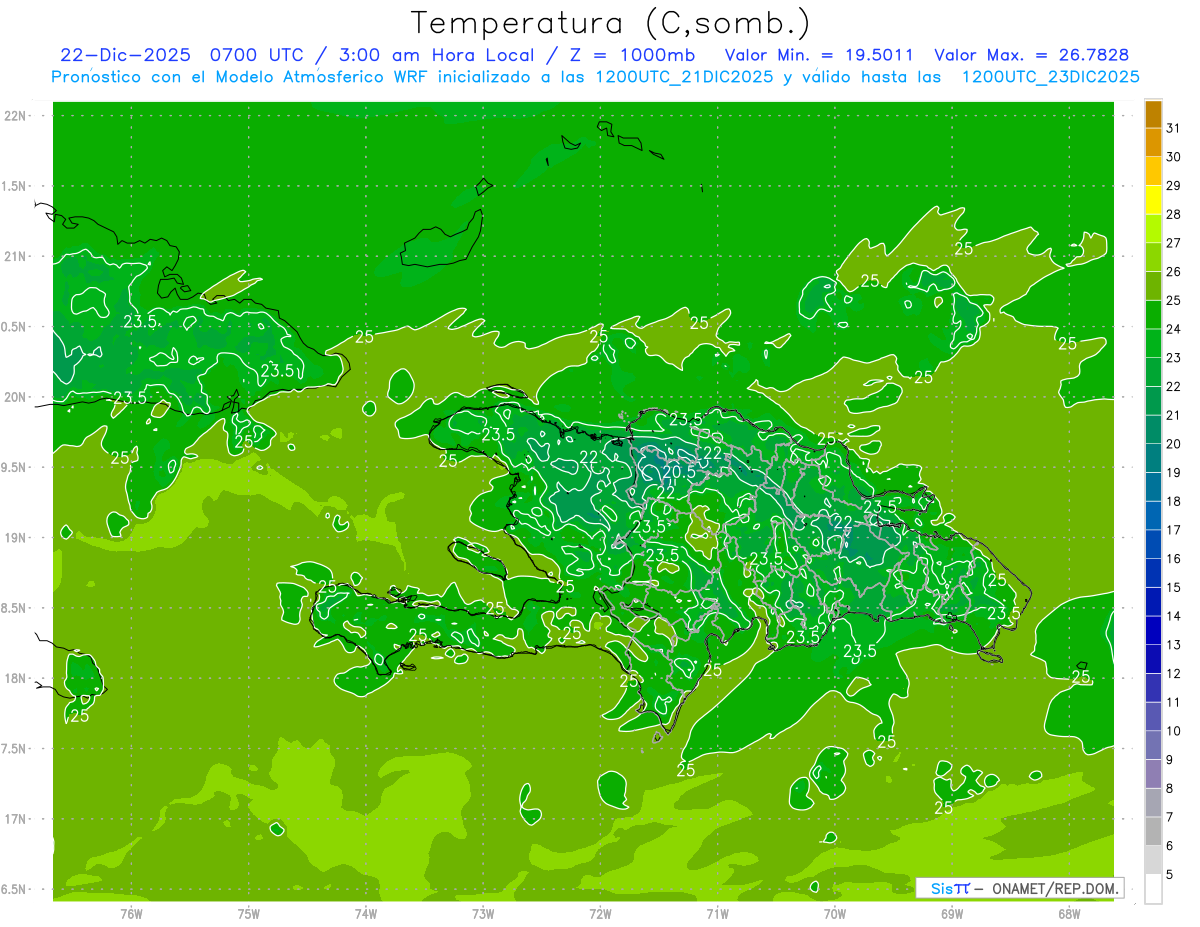Click the 76W longitude axis label
Image resolution: width=1200 pixels, height=927 pixels.
click(131, 913)
